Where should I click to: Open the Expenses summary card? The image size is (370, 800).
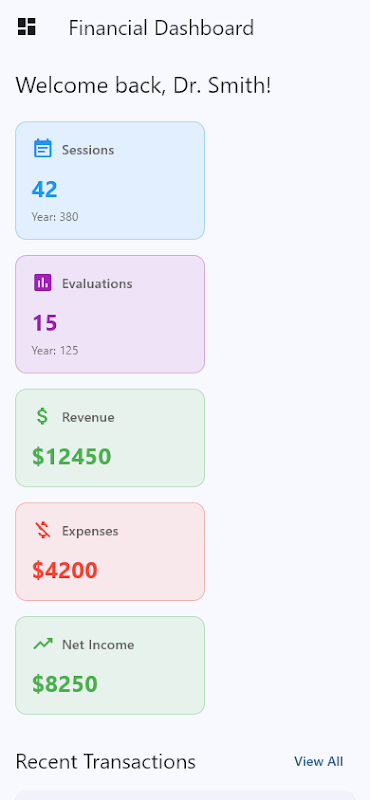tap(110, 552)
